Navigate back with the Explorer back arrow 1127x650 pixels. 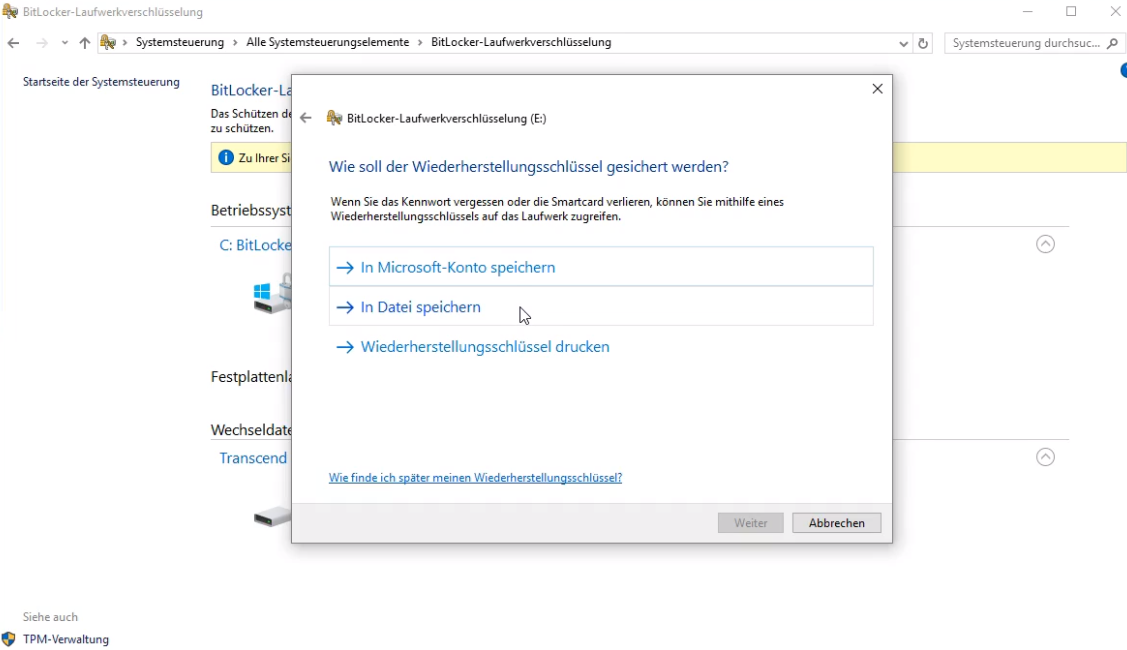tap(13, 43)
